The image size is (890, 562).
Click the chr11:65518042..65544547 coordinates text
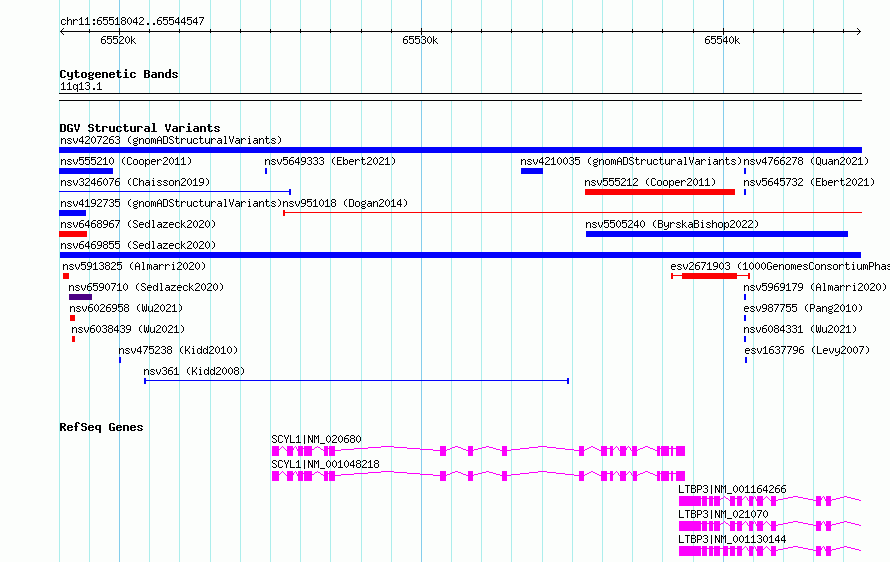132,22
